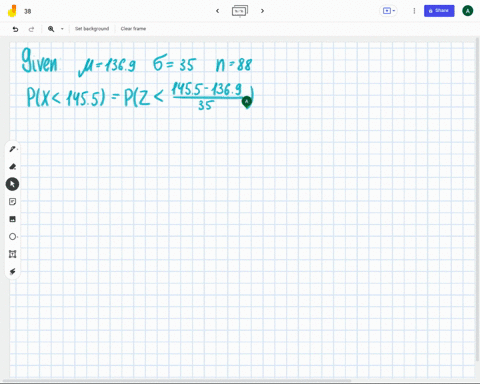The width and height of the screenshot is (480, 384).
Task: Expand the frame bar thumbnail
Action: [x=240, y=11]
